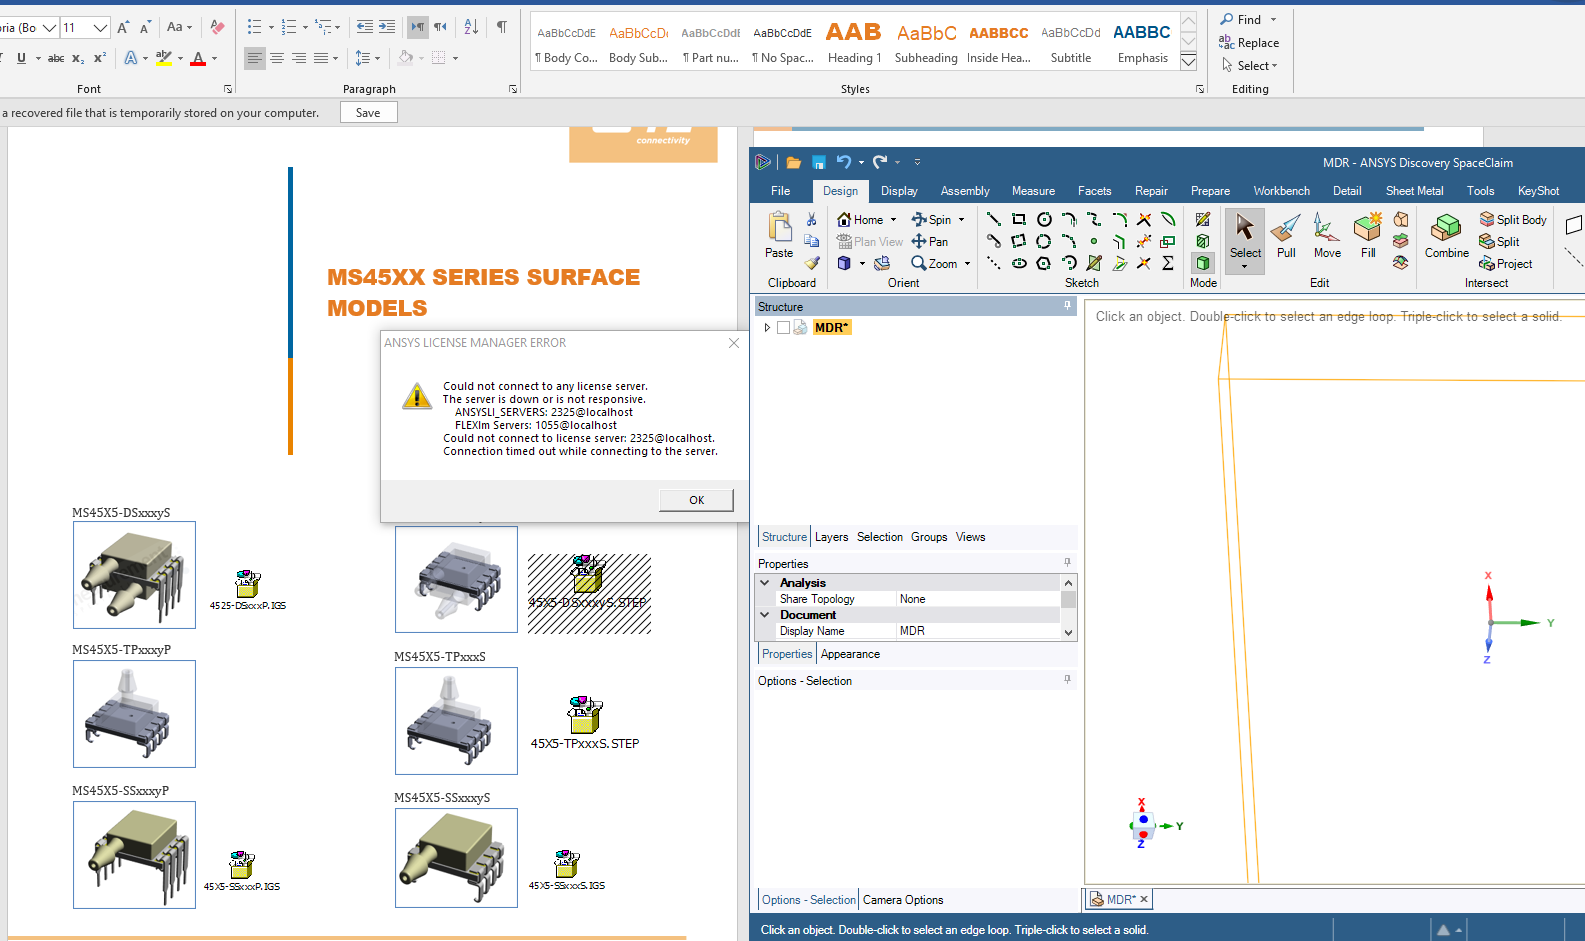Expand the Word Styles gallery

pyautogui.click(x=1188, y=63)
